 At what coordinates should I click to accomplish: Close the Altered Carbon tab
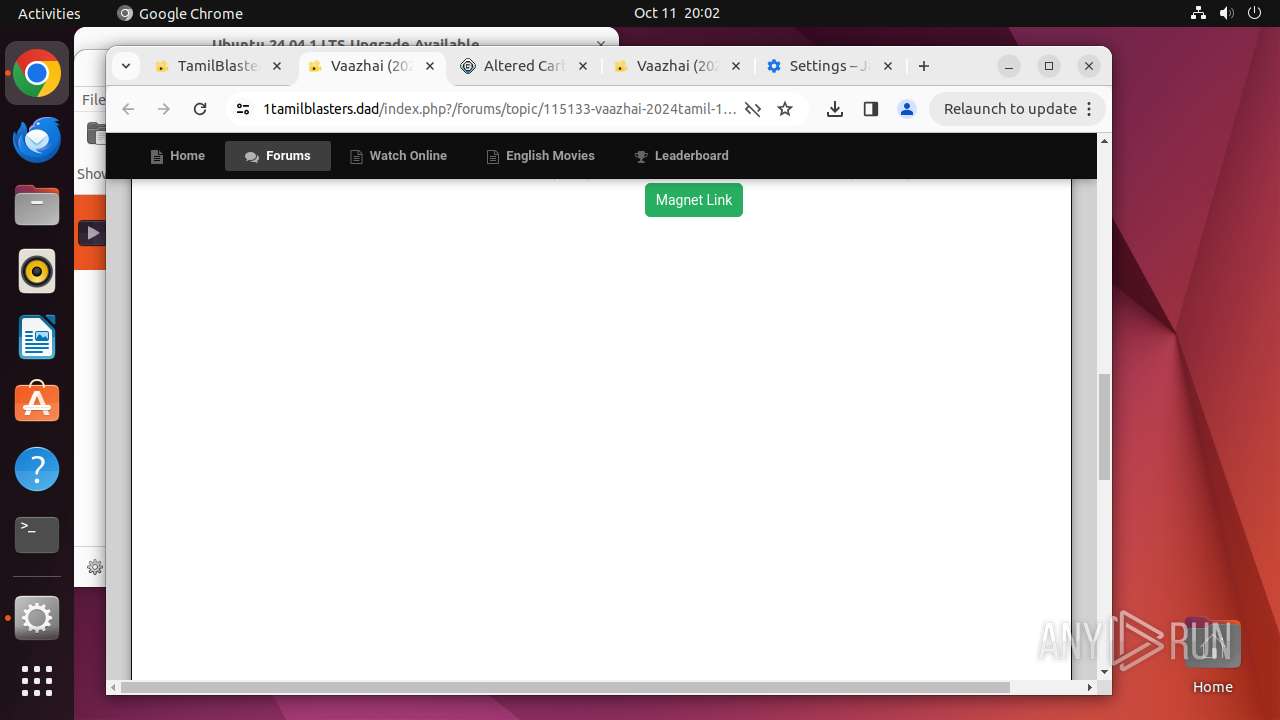coord(583,66)
